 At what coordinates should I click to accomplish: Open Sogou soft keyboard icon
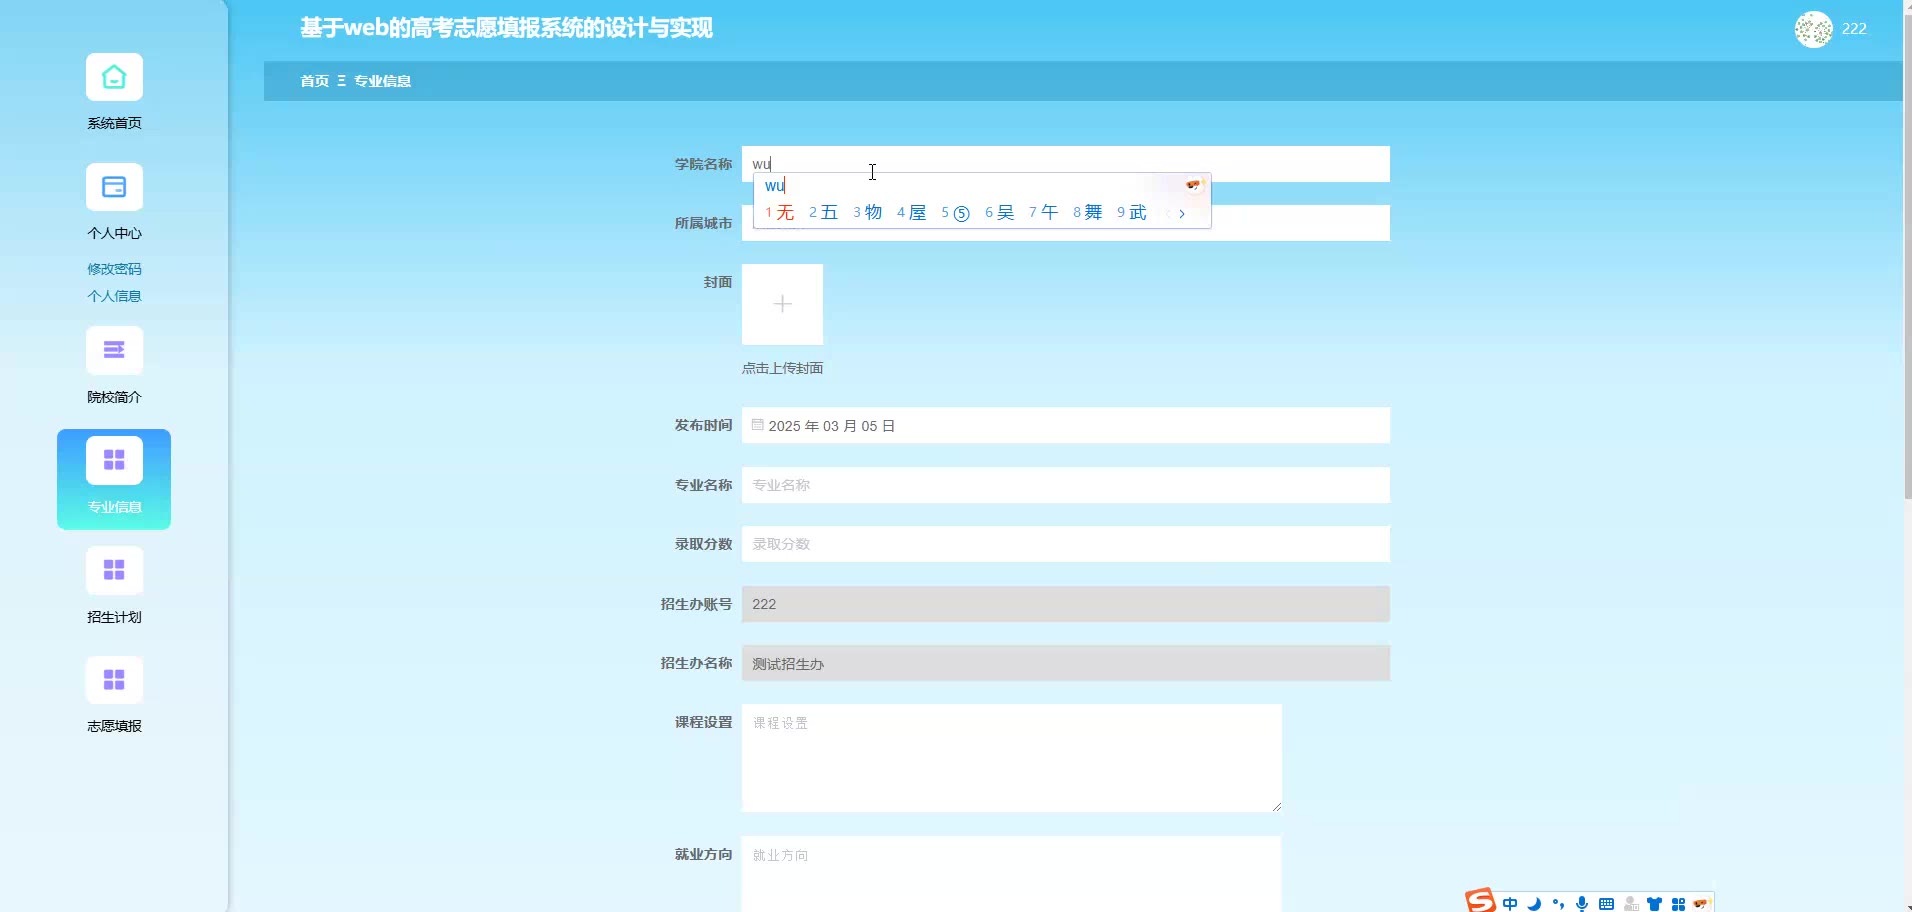[1606, 904]
